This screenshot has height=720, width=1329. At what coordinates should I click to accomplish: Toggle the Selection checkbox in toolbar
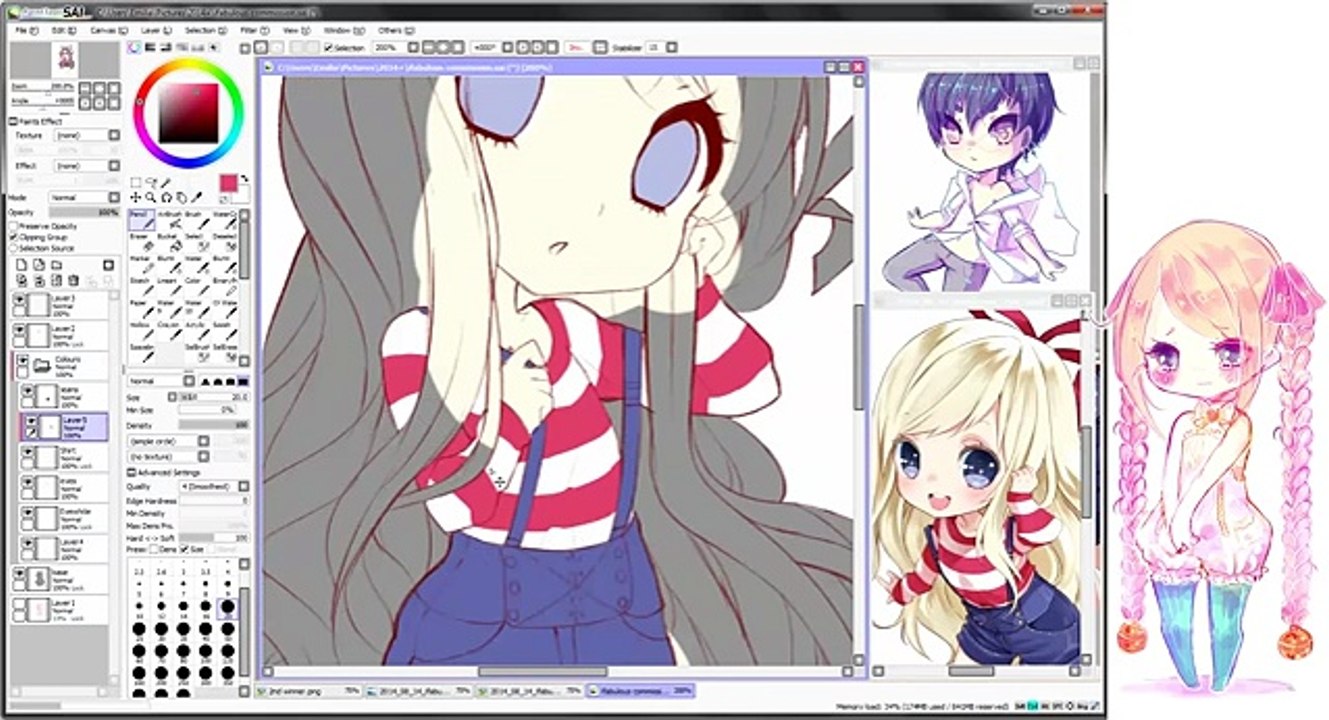click(328, 47)
